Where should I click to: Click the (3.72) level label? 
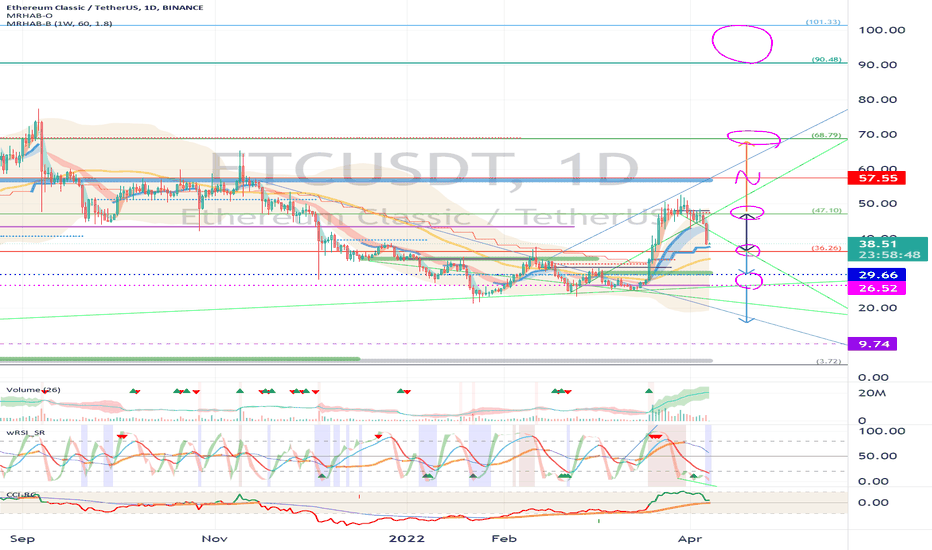(828, 361)
